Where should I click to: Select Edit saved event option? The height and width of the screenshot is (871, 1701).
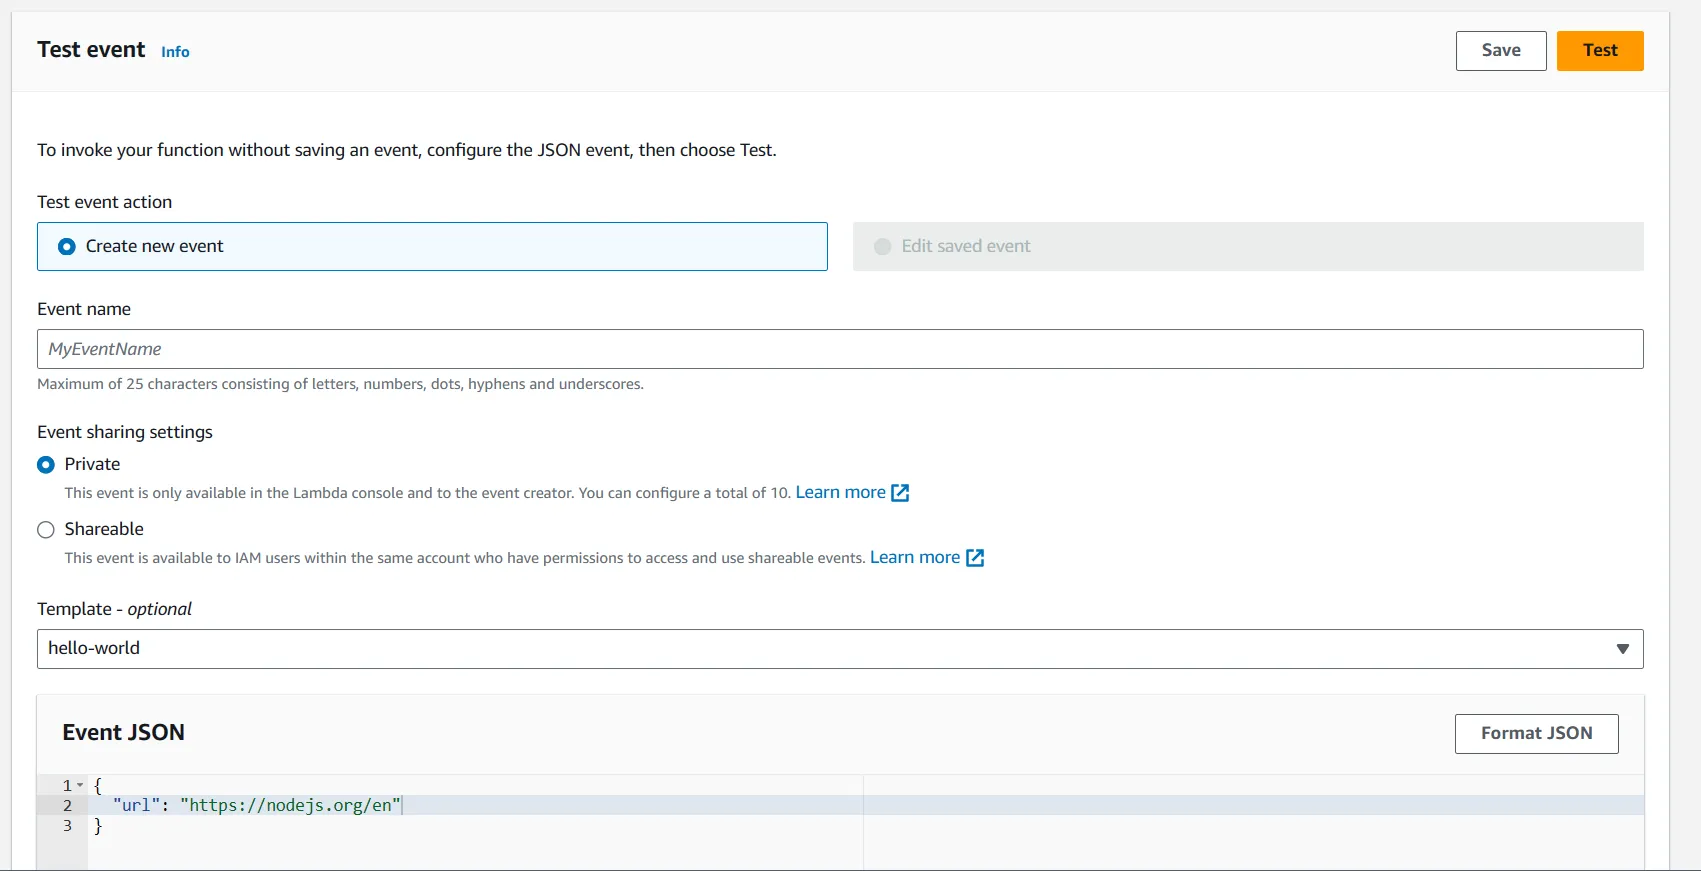click(1247, 246)
